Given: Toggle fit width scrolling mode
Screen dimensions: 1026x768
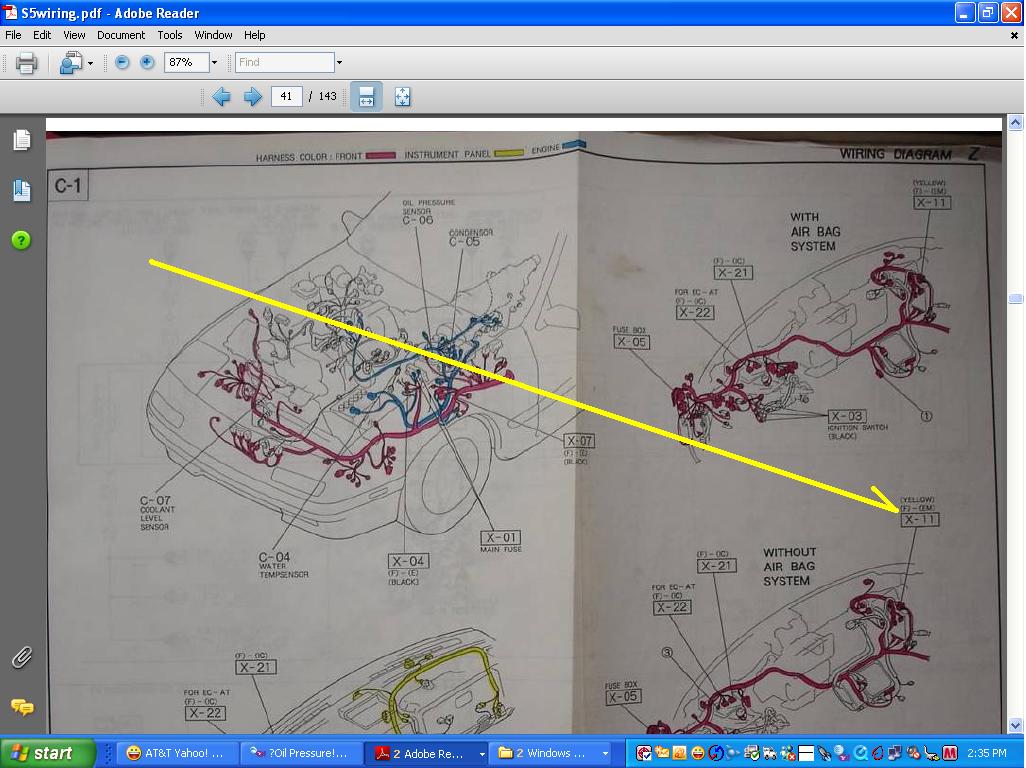Looking at the screenshot, I should coord(366,97).
